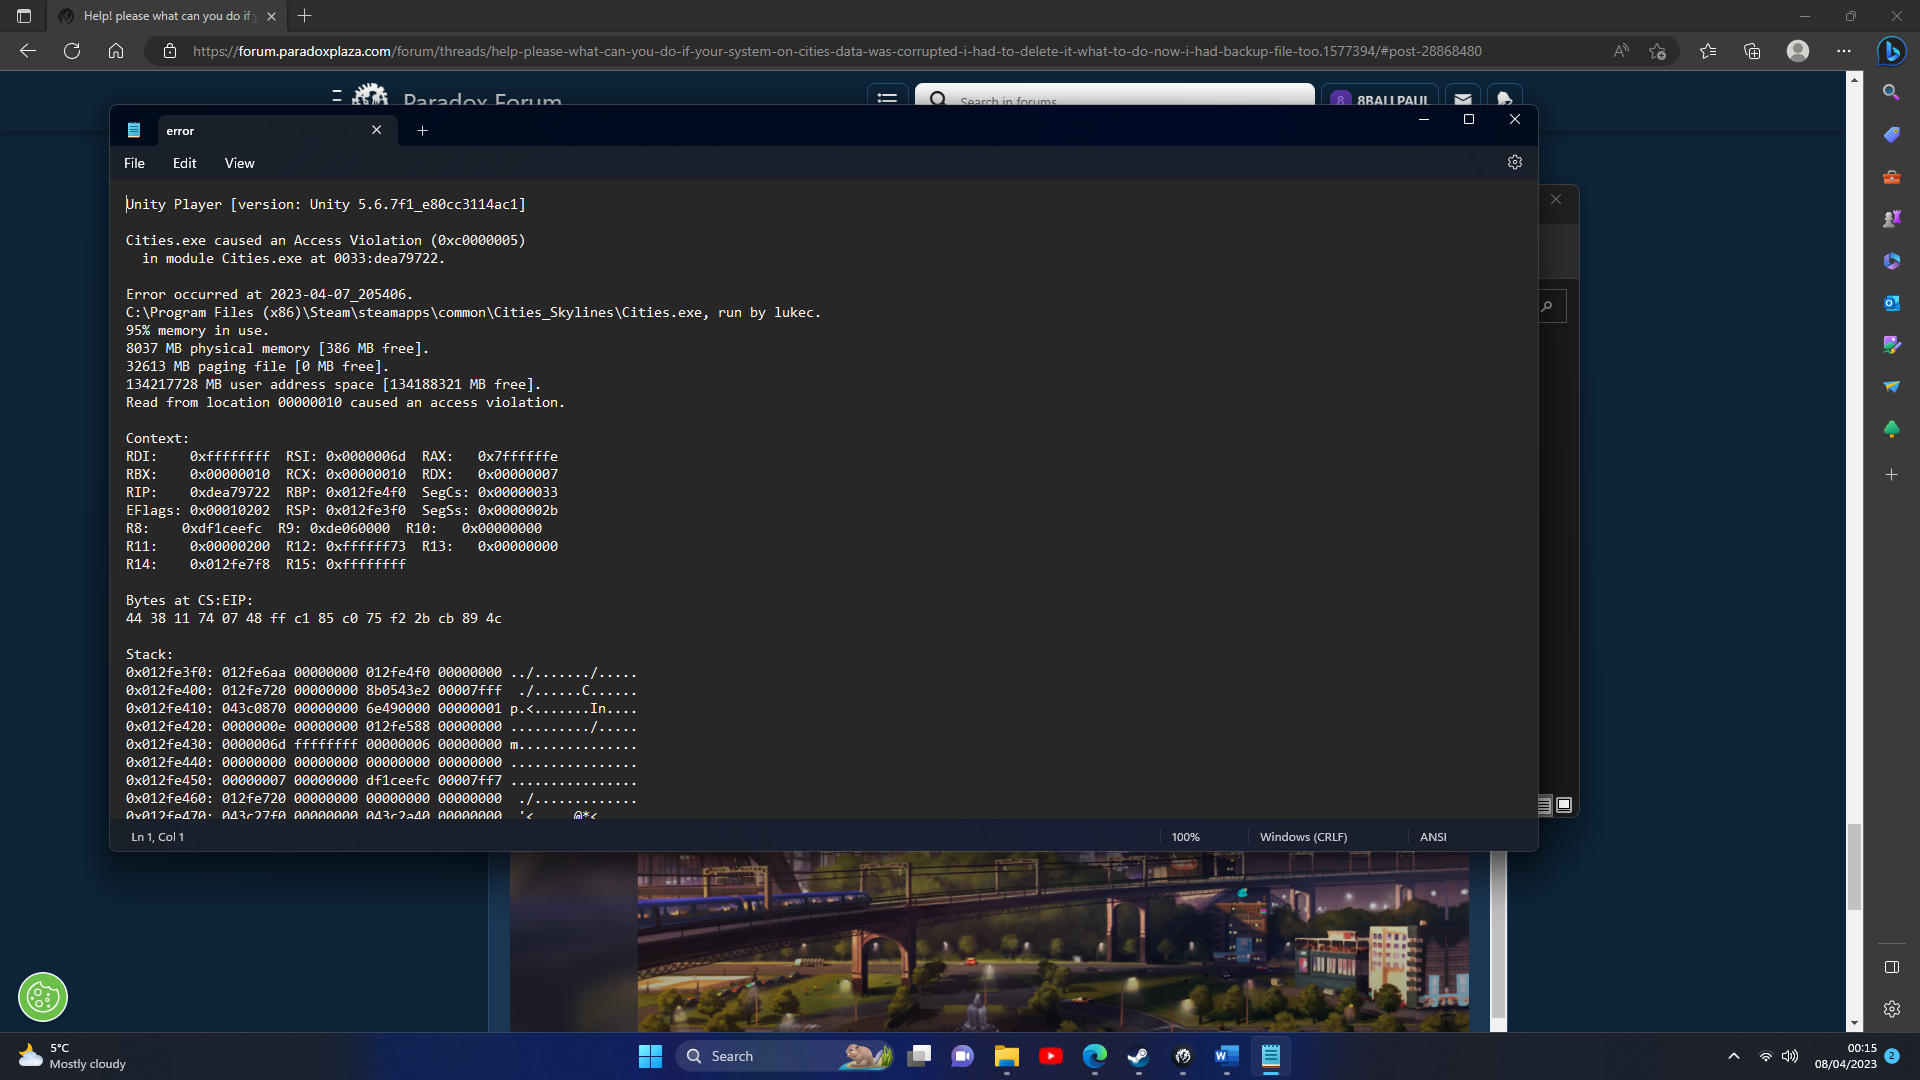
Task: Click the lightbox zoom magnifier
Action: (1547, 306)
